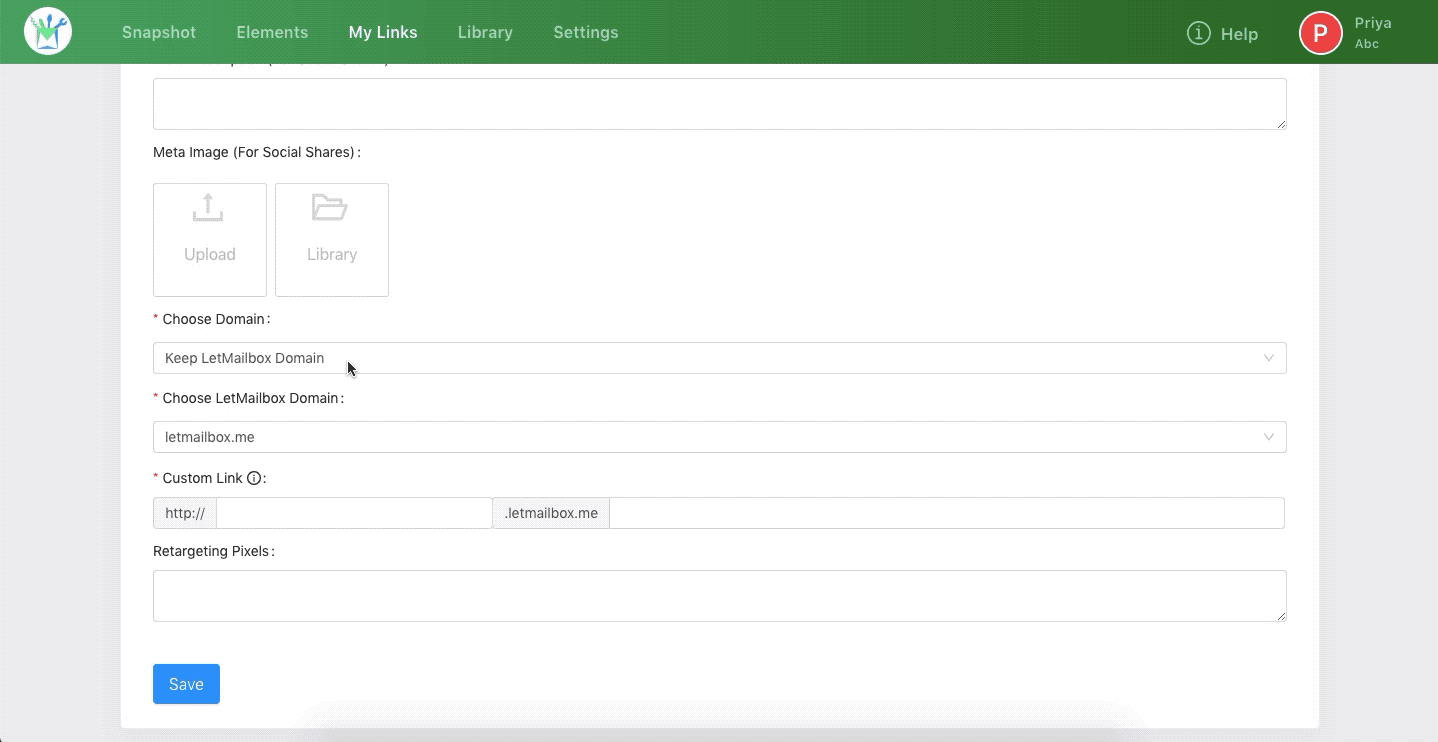
Task: Open the Settings navigation tab
Action: 586,32
